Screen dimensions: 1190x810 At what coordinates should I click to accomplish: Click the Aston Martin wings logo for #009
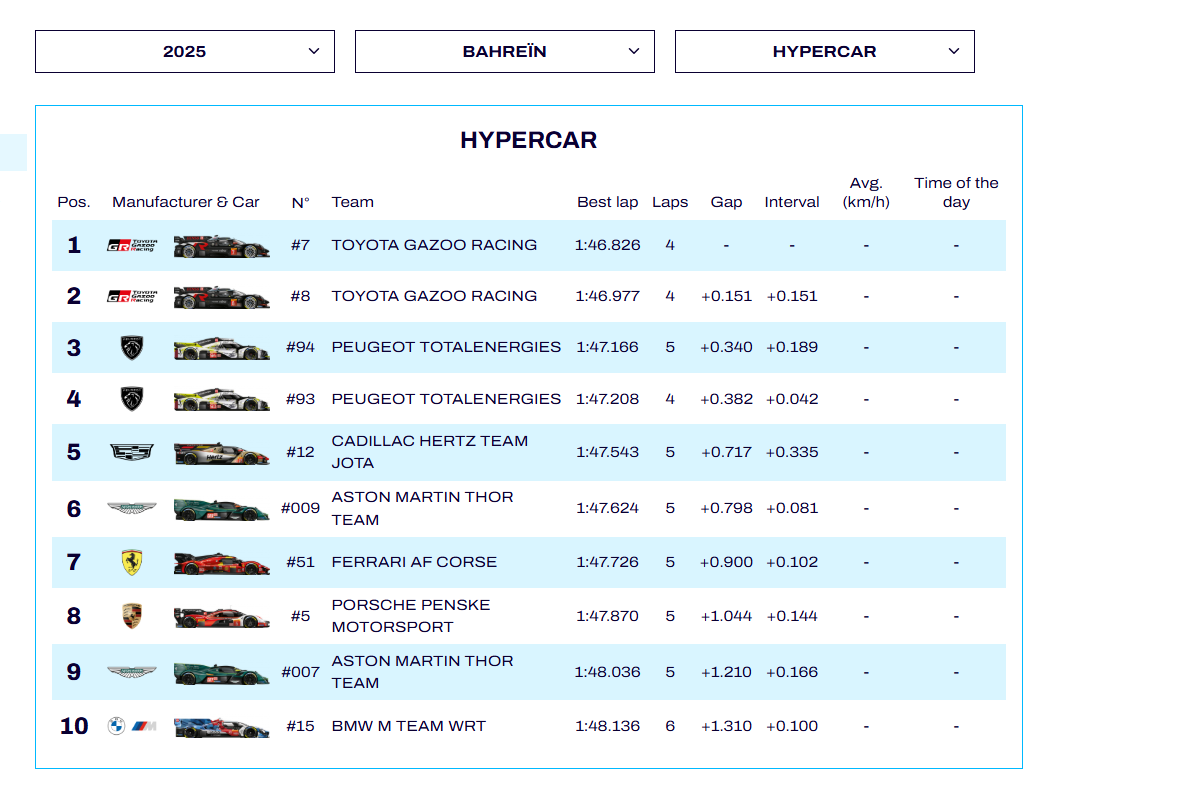pos(132,509)
